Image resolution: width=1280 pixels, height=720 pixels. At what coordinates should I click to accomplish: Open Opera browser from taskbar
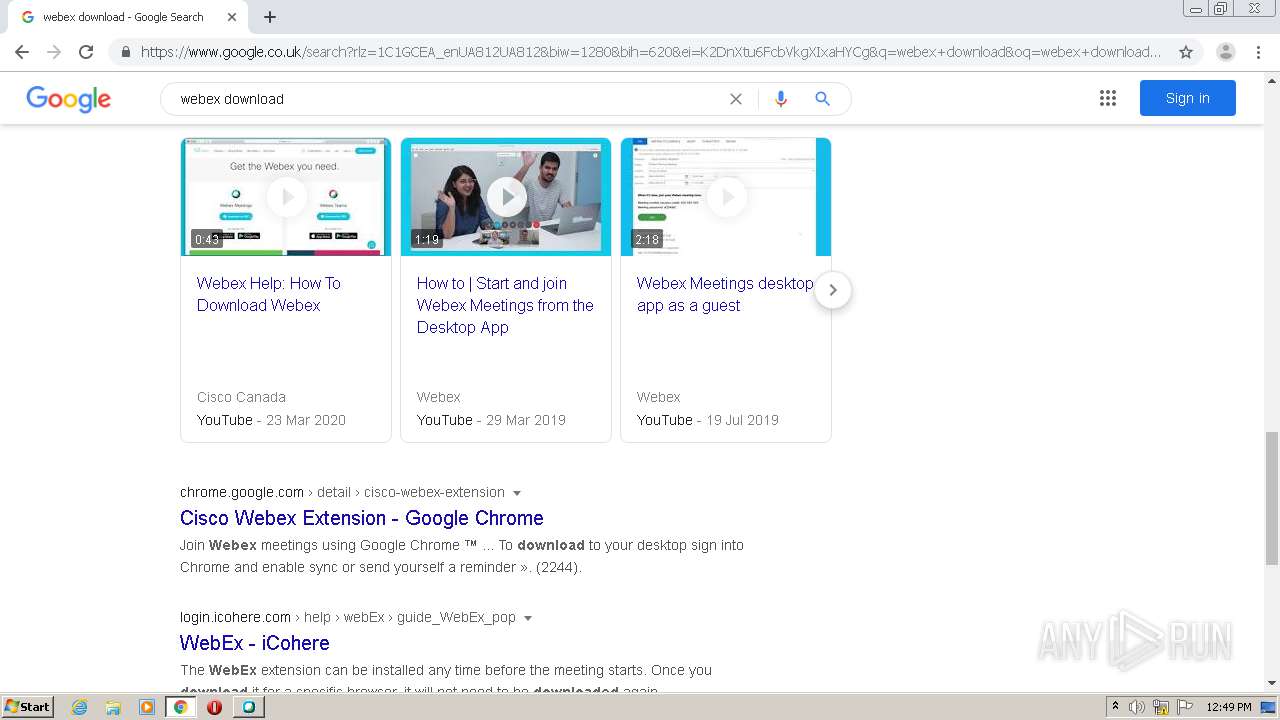214,707
